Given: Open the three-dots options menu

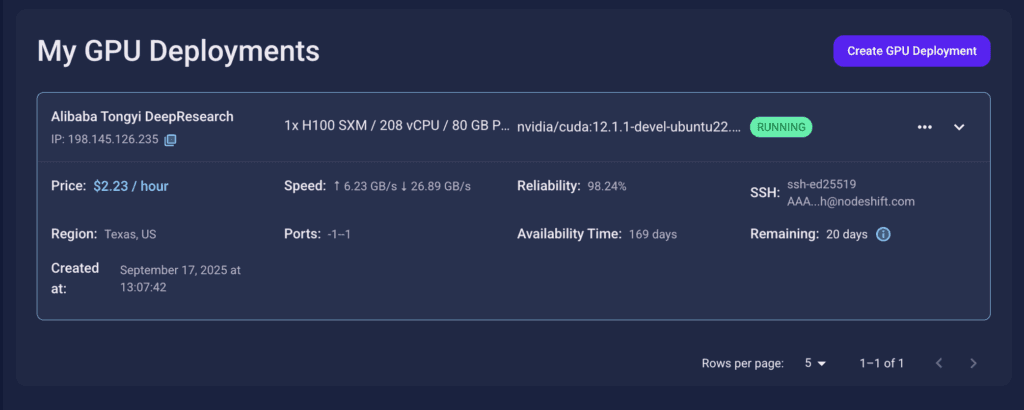Looking at the screenshot, I should point(925,127).
